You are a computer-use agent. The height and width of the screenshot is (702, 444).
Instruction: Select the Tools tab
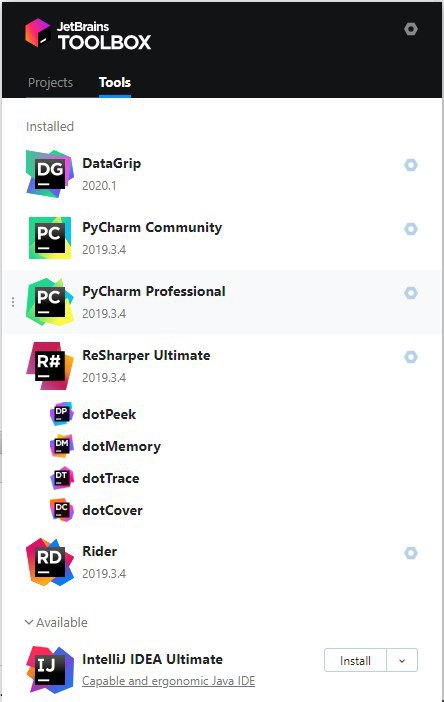point(115,83)
